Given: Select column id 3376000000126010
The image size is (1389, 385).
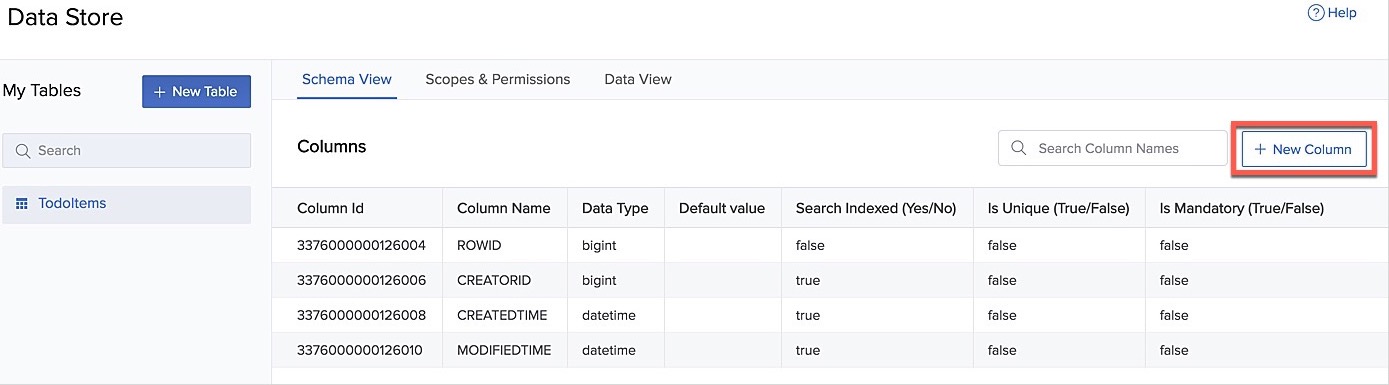Looking at the screenshot, I should pyautogui.click(x=361, y=350).
